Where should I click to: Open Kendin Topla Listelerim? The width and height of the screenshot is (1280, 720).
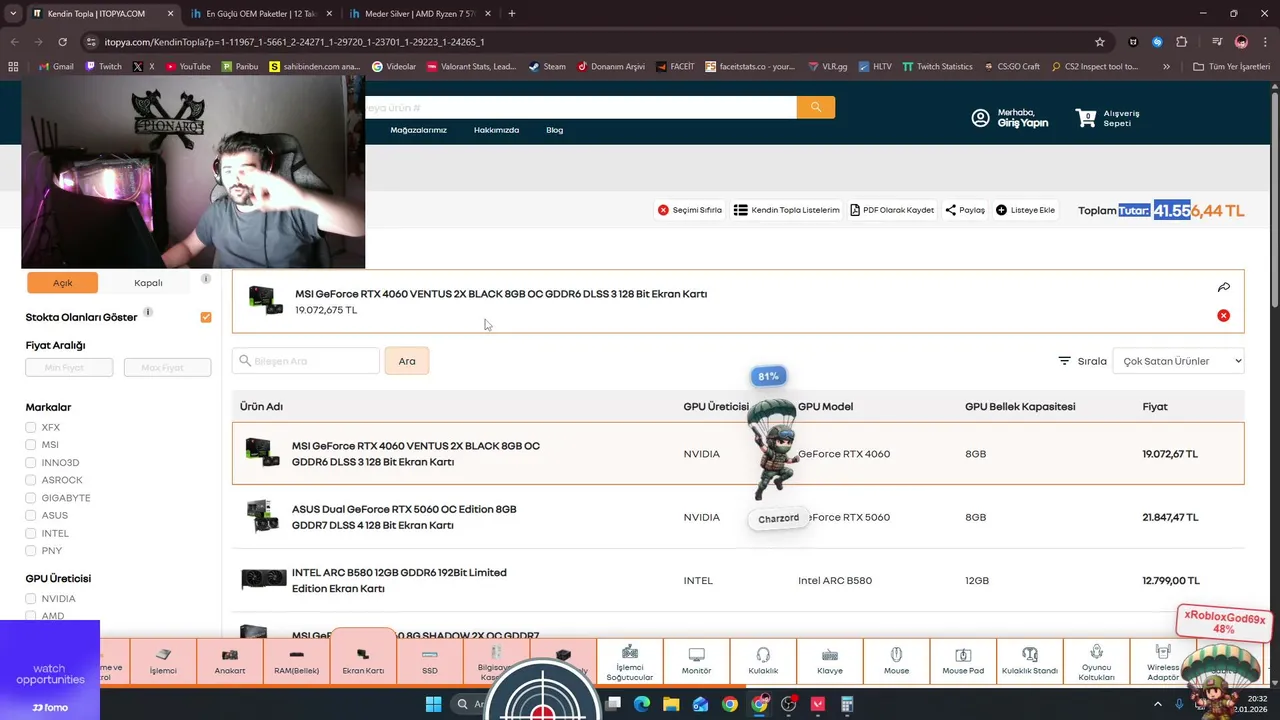[x=786, y=210]
